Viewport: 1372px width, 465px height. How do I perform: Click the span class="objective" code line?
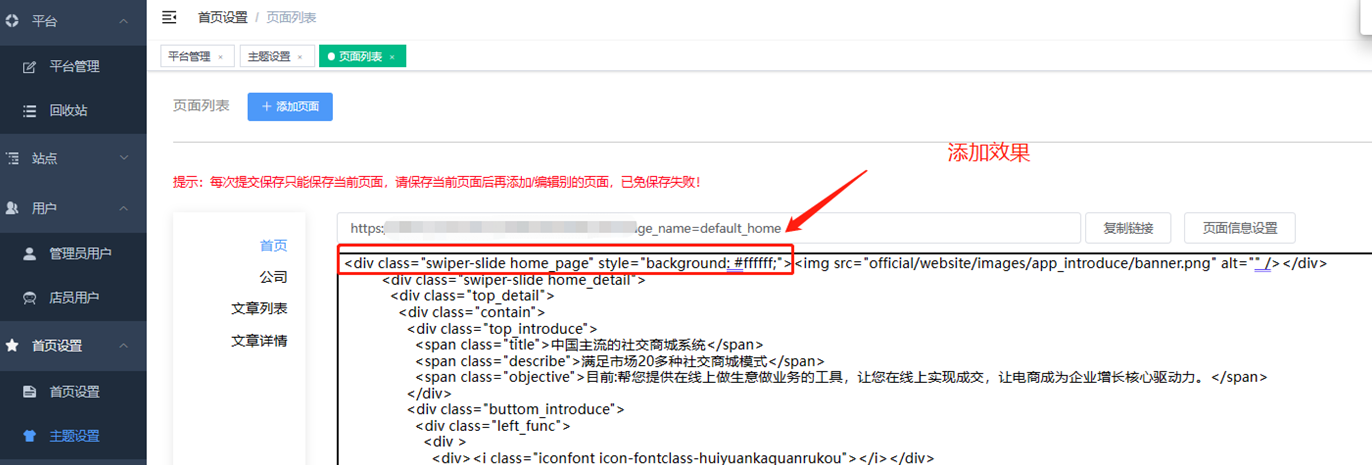(x=841, y=377)
